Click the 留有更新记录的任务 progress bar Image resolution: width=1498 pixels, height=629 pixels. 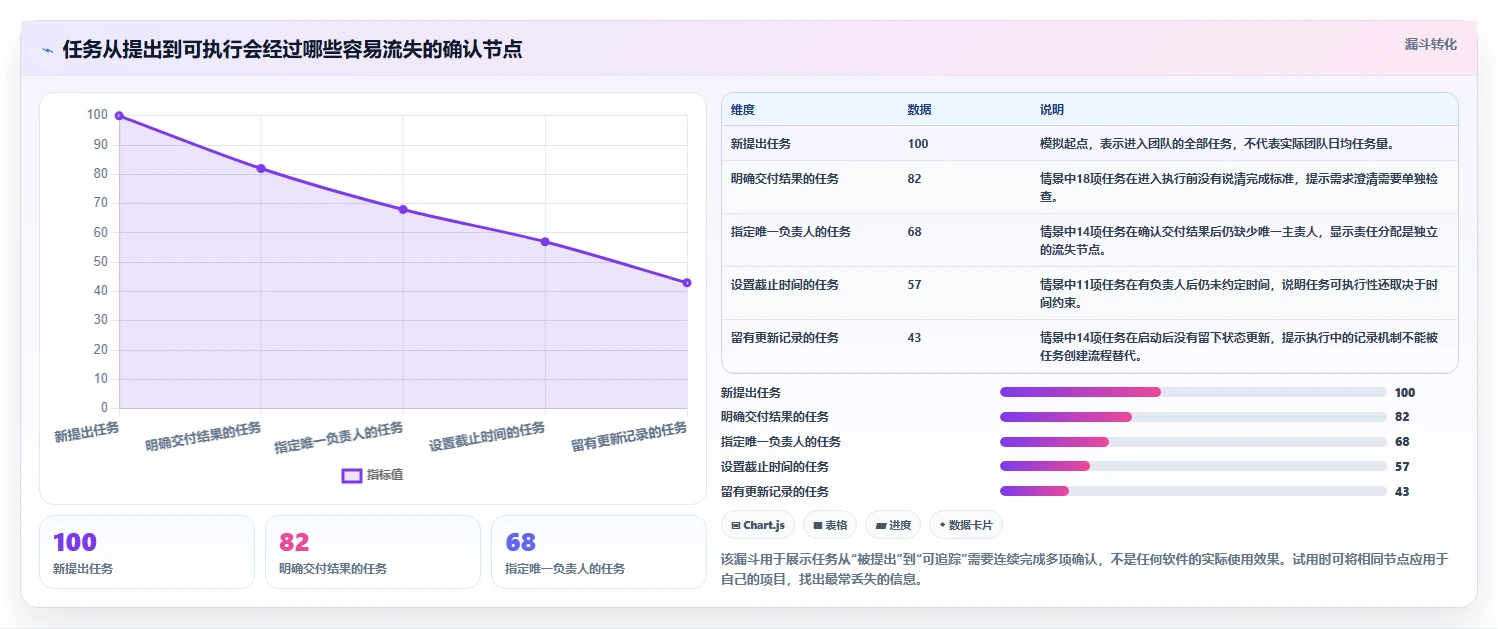(1193, 491)
